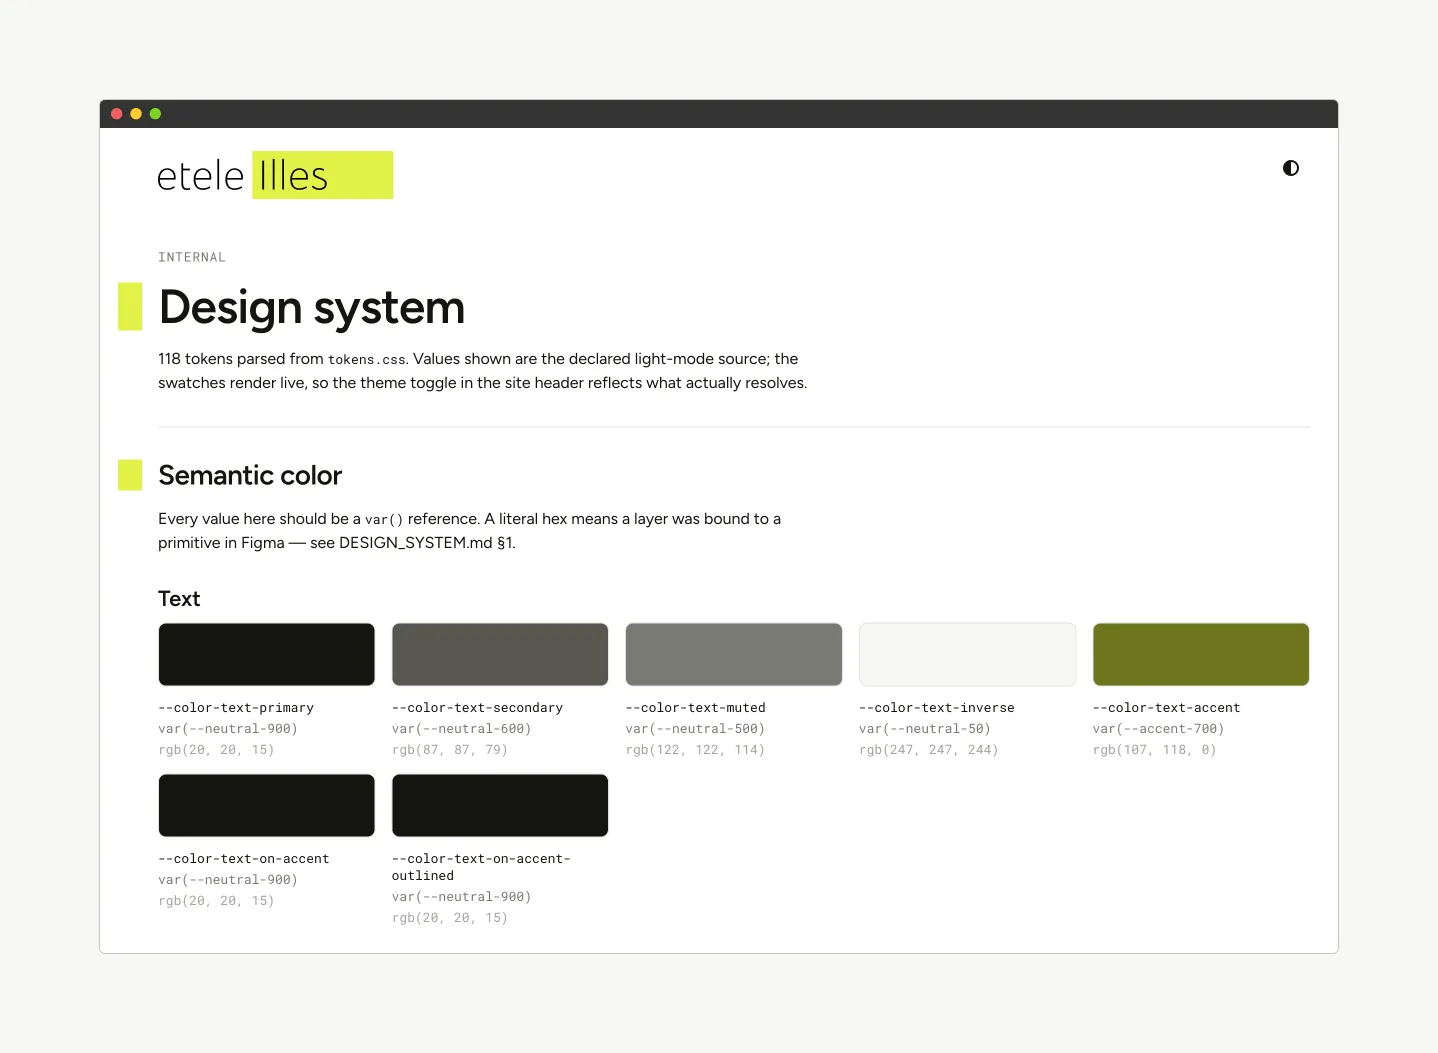Click the green maximize window button
The image size is (1438, 1053).
155,114
